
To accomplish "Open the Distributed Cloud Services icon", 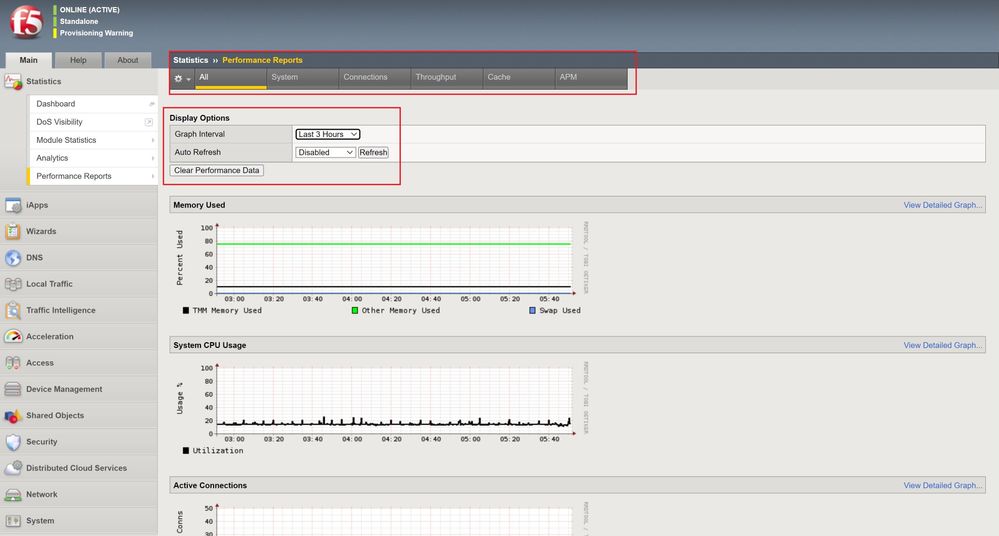I will click(x=13, y=468).
